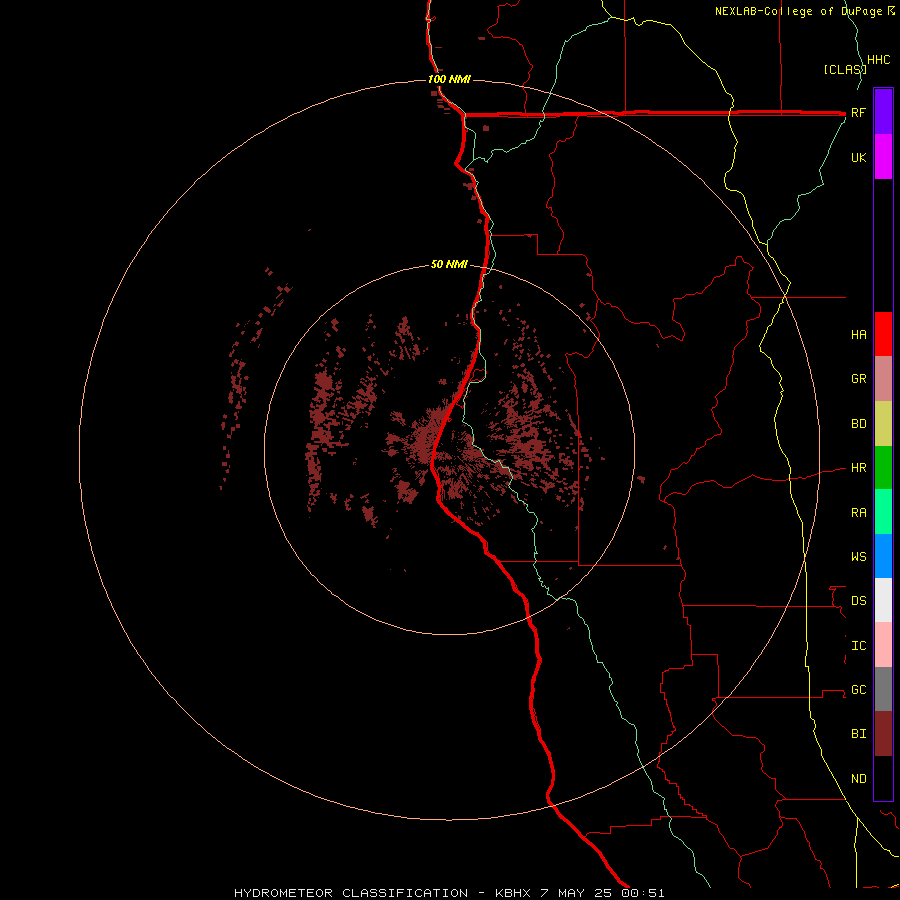
Task: Click the GR legend label
Action: (x=858, y=379)
